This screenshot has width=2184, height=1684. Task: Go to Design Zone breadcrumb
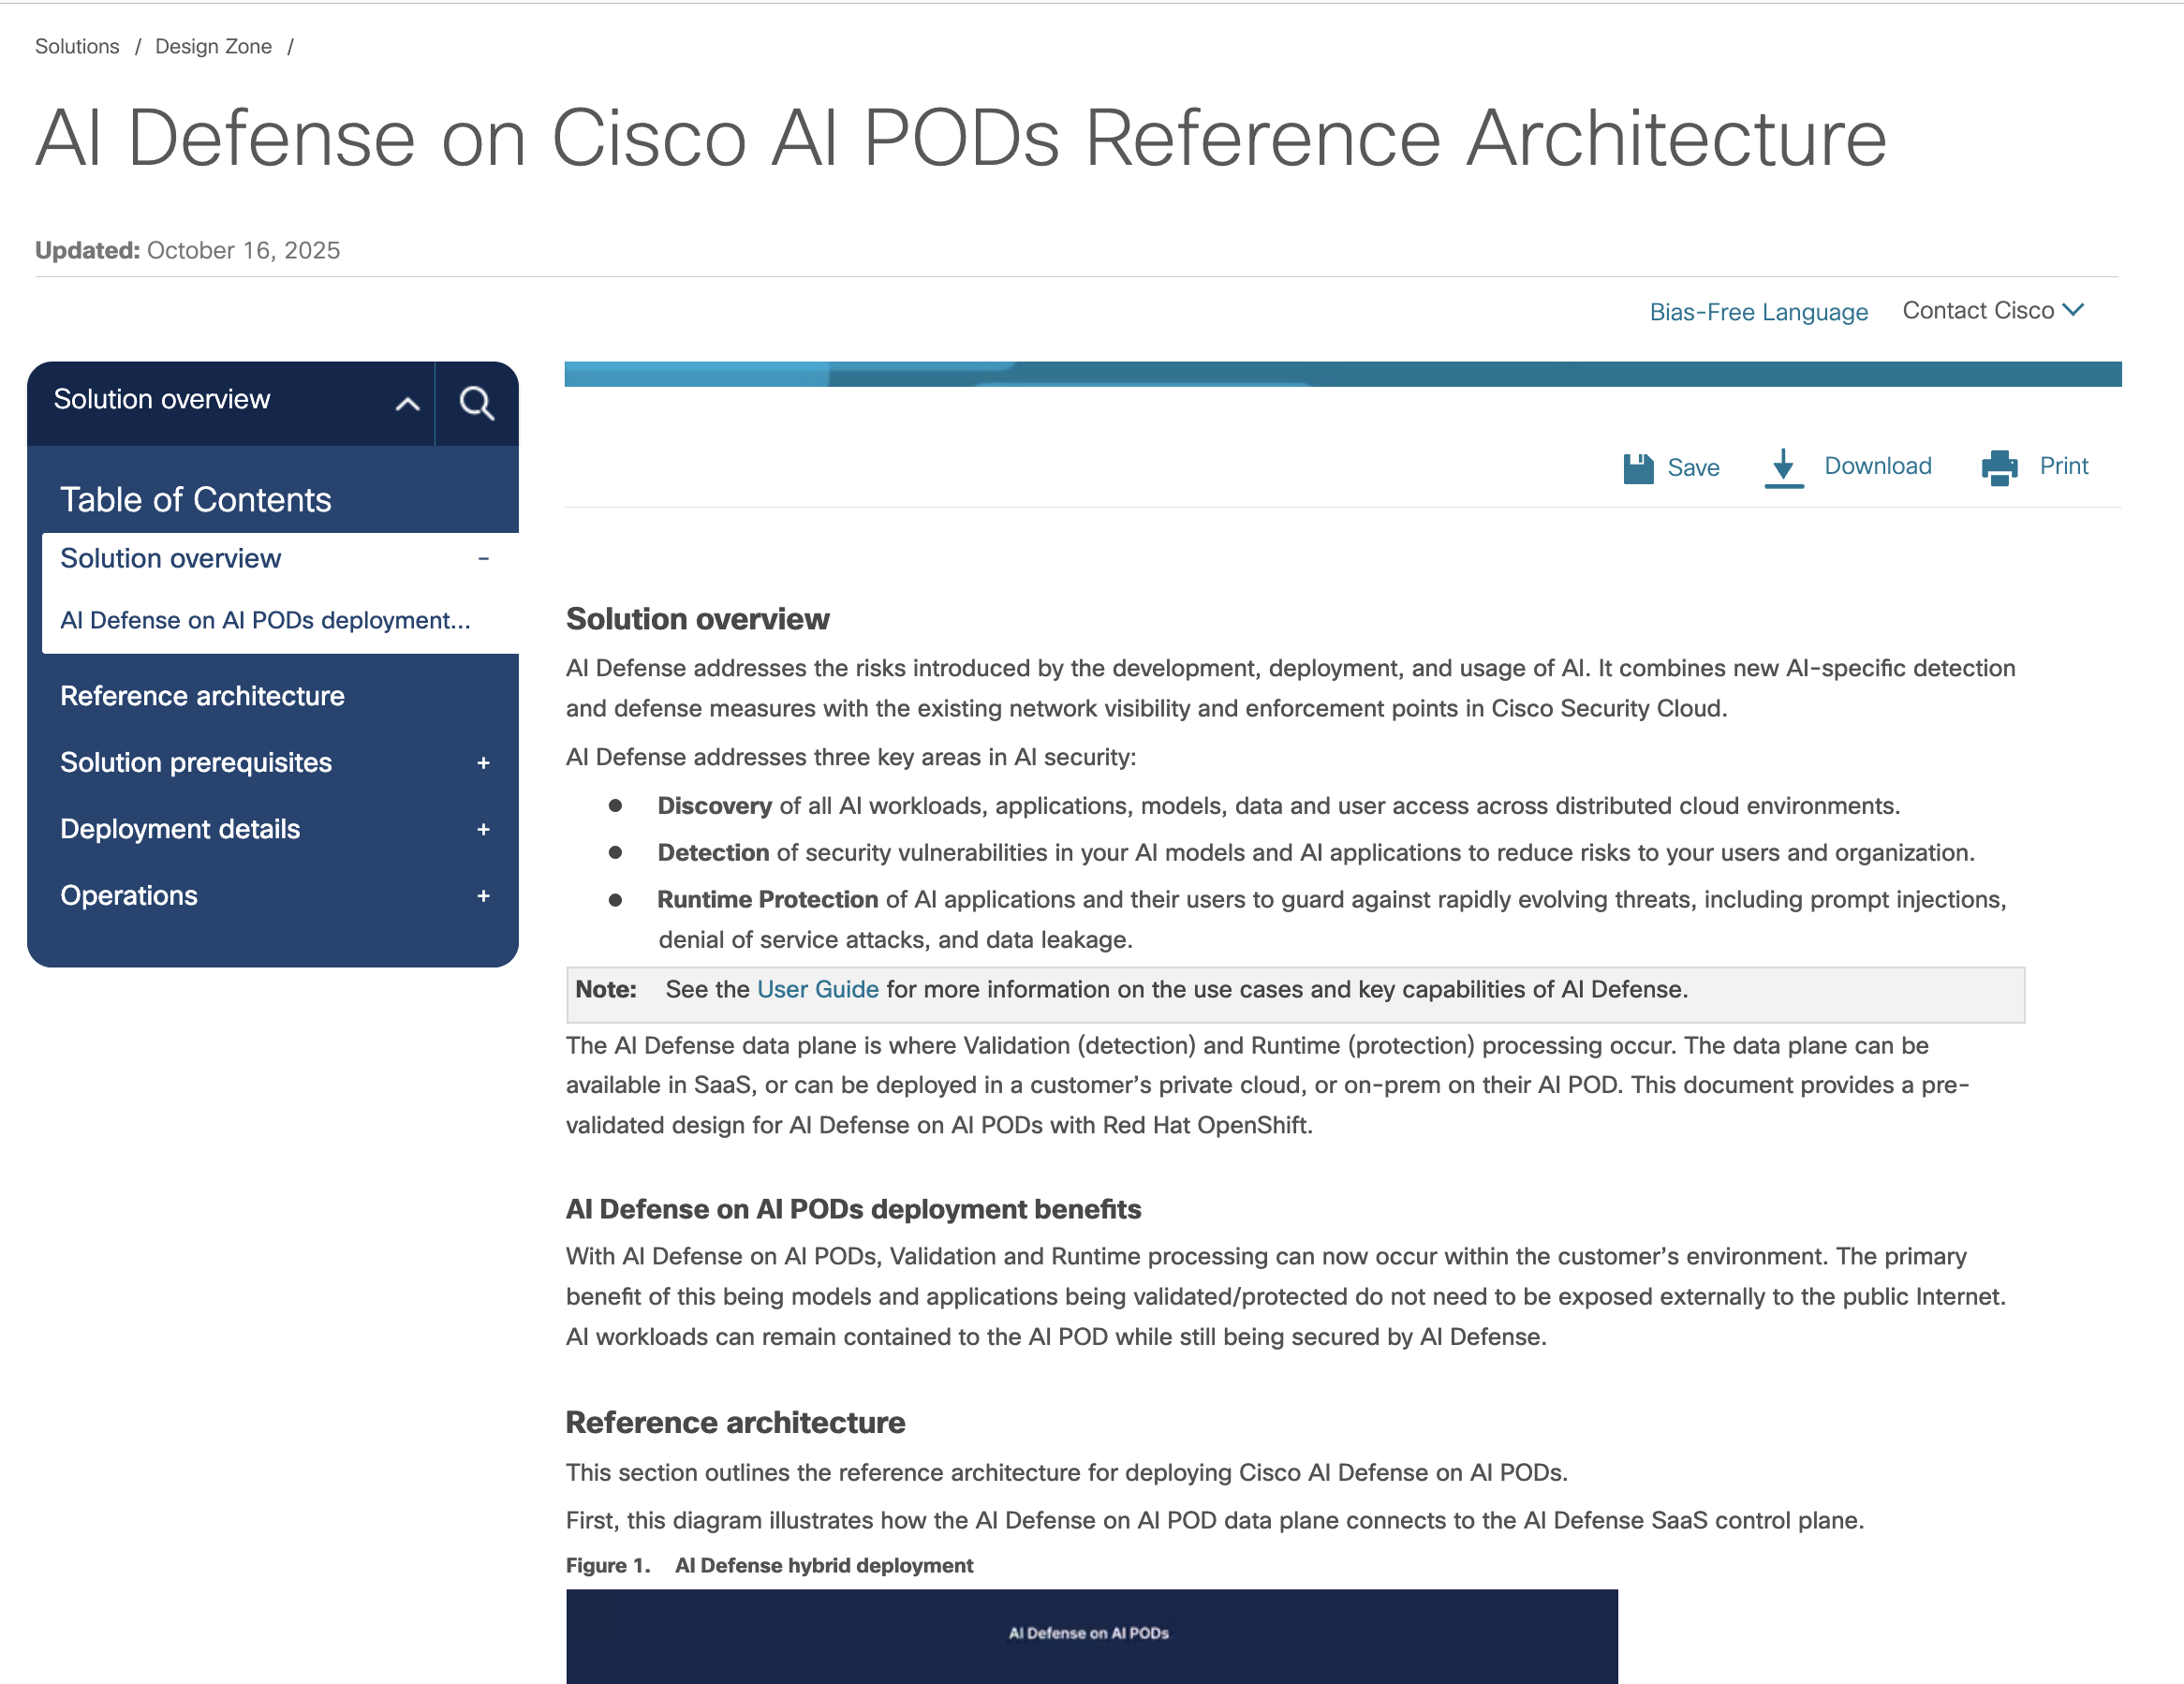[213, 46]
